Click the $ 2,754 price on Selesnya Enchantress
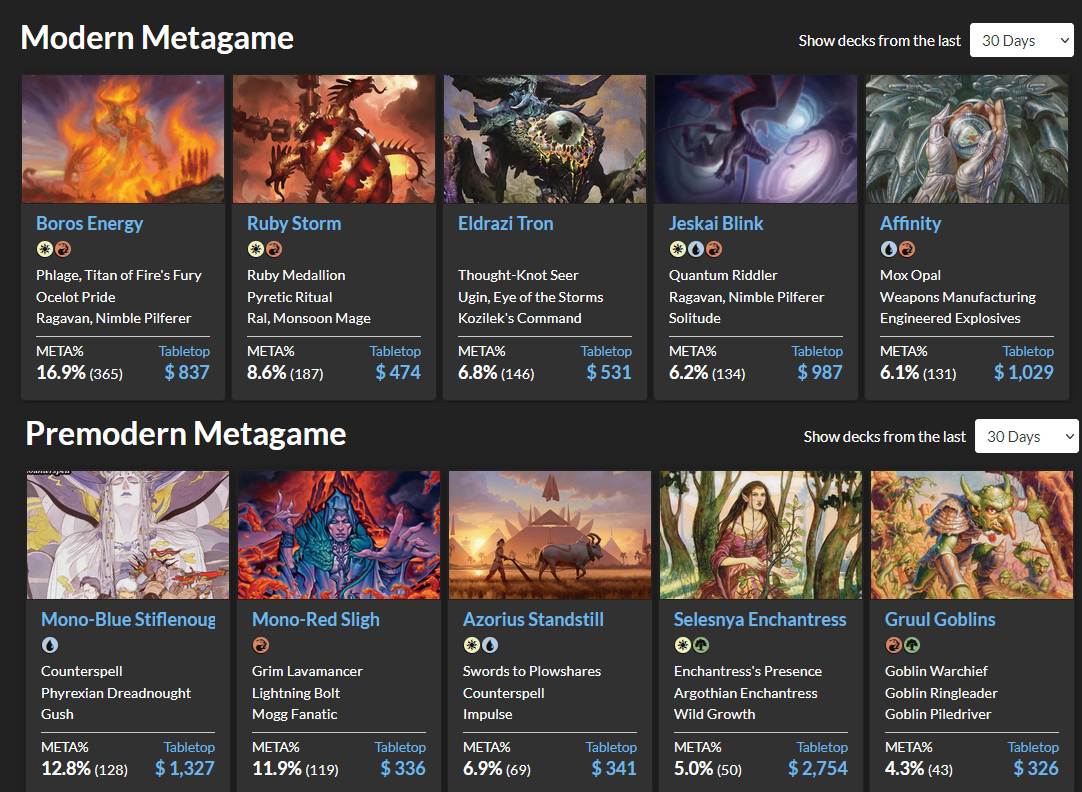 (x=818, y=769)
